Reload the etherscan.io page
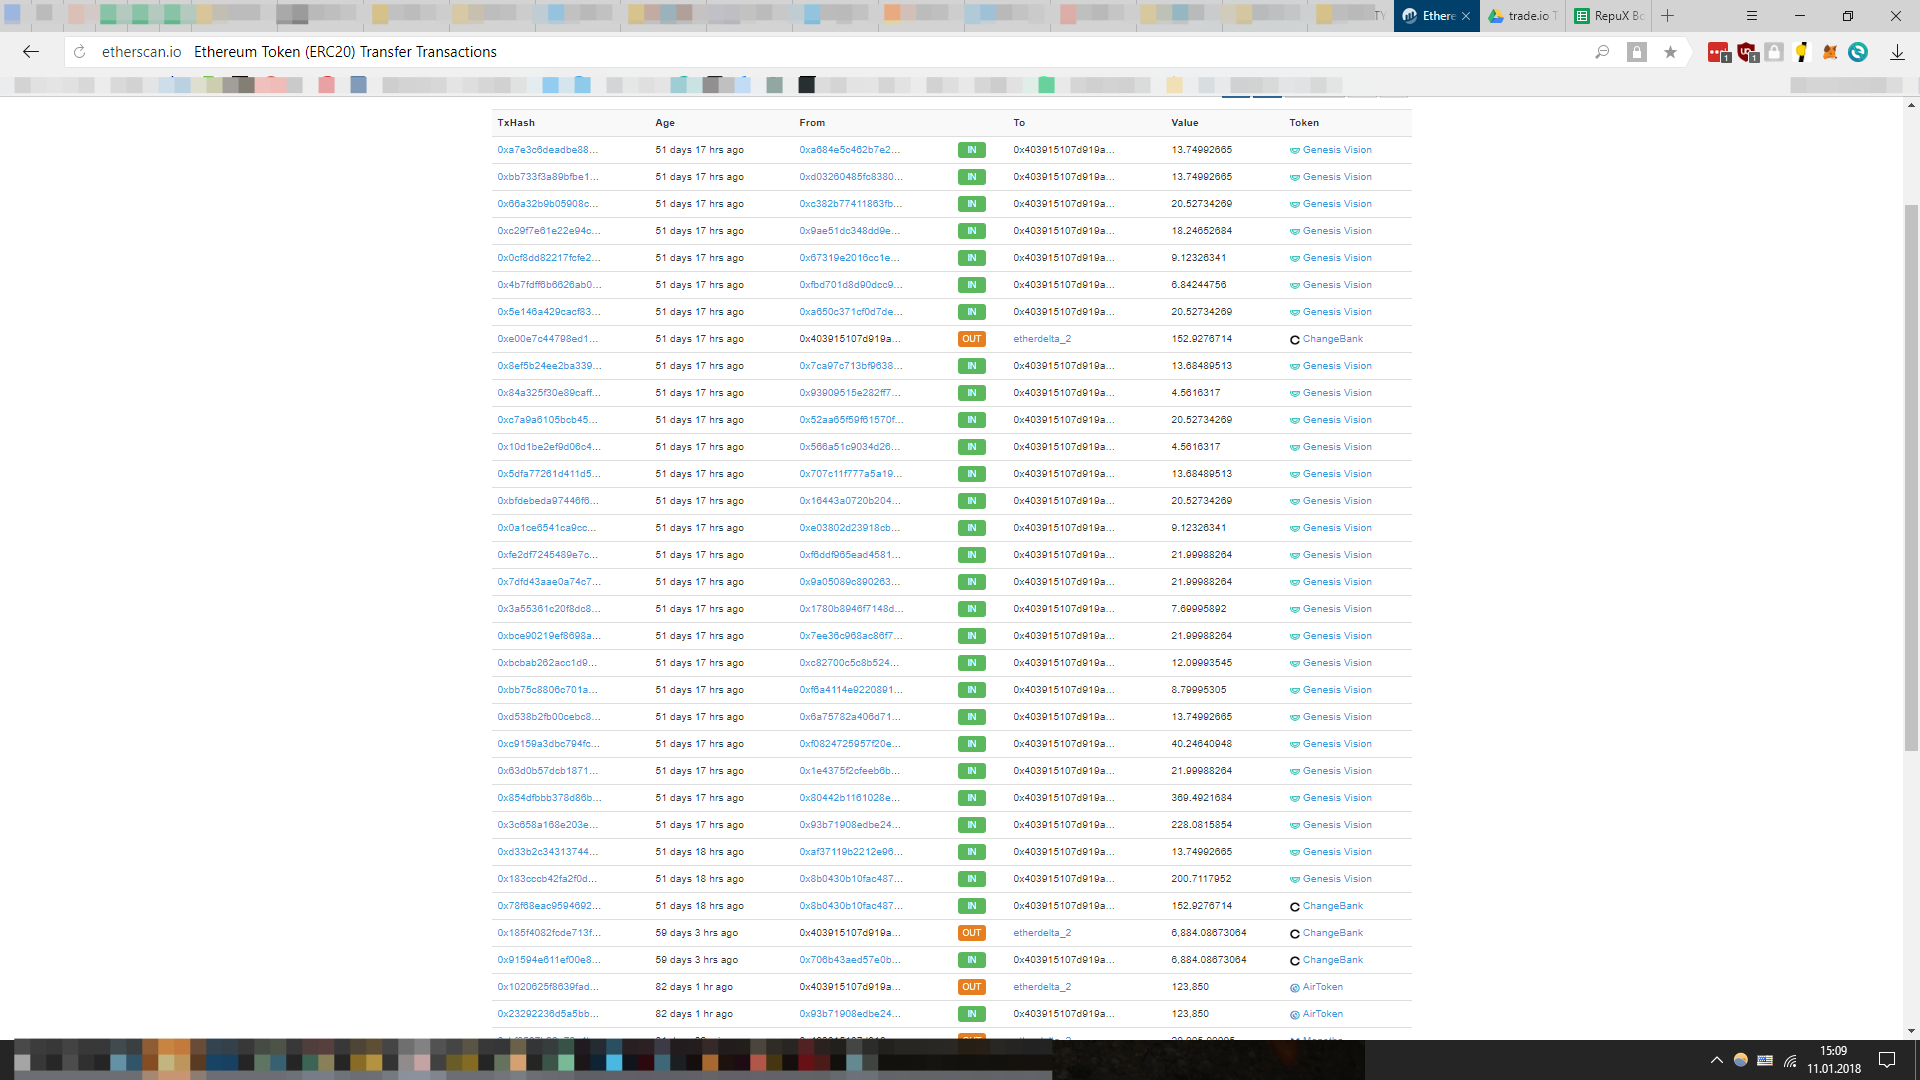This screenshot has width=1920, height=1080. click(80, 52)
